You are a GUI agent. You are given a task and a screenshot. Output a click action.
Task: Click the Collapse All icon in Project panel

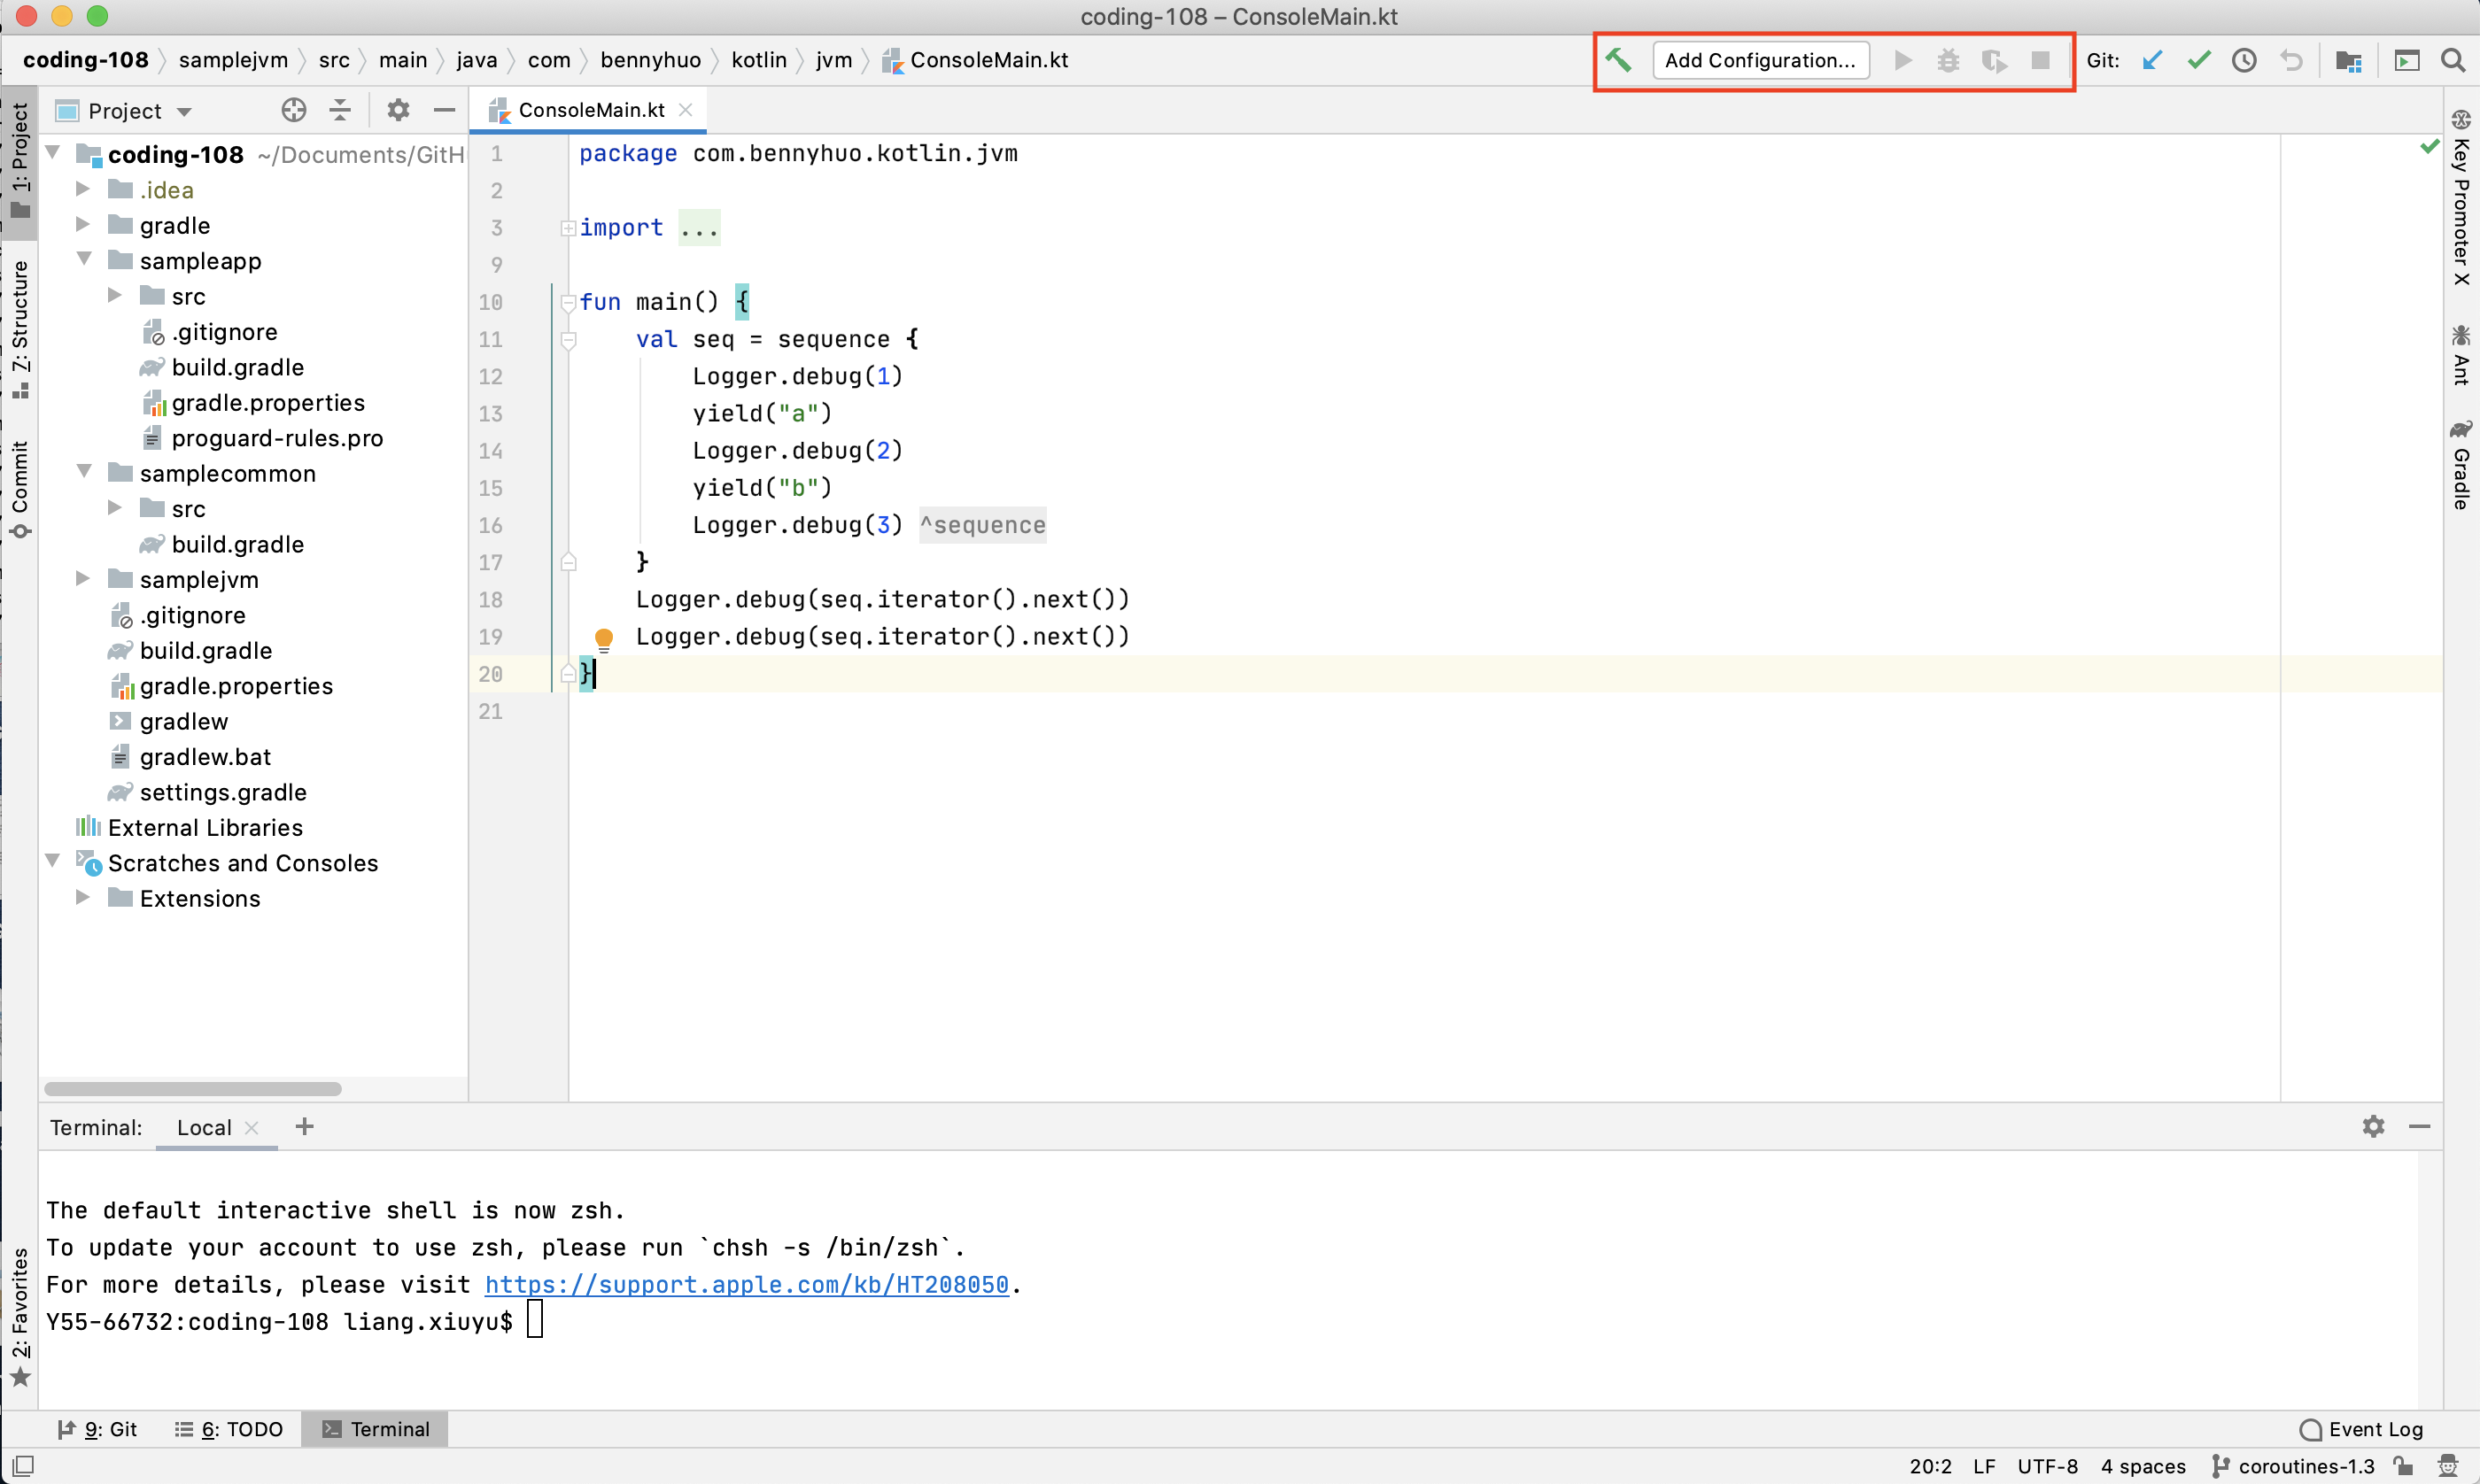tap(340, 110)
